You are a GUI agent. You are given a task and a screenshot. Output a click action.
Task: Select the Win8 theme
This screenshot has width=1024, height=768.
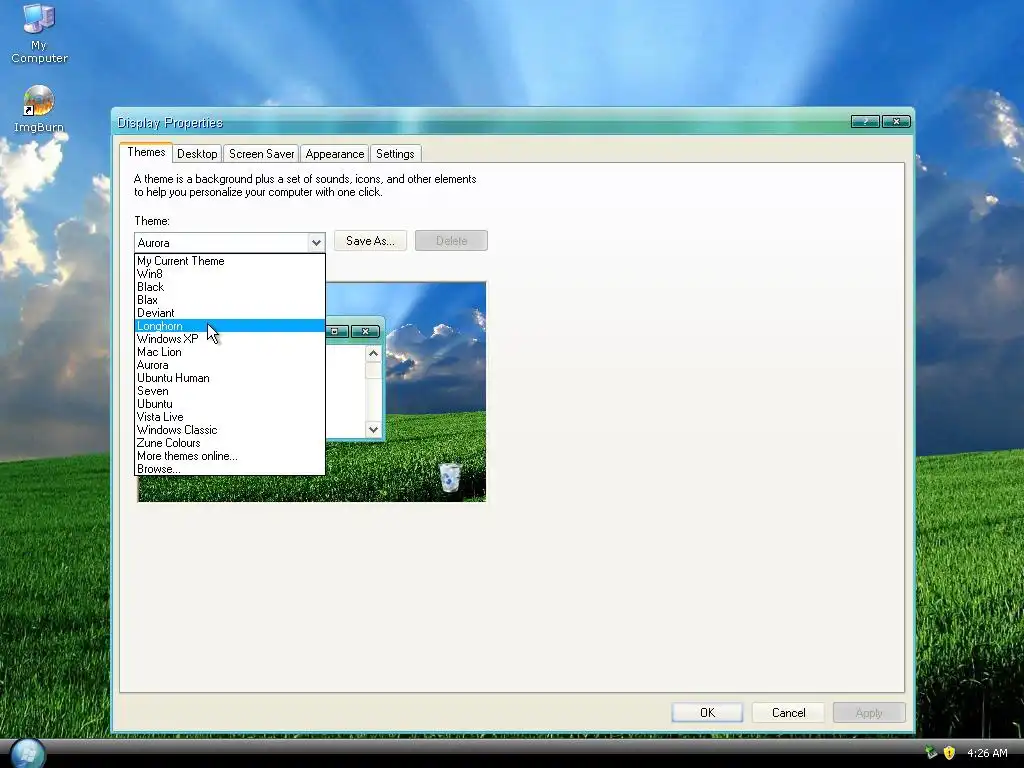[229, 274]
